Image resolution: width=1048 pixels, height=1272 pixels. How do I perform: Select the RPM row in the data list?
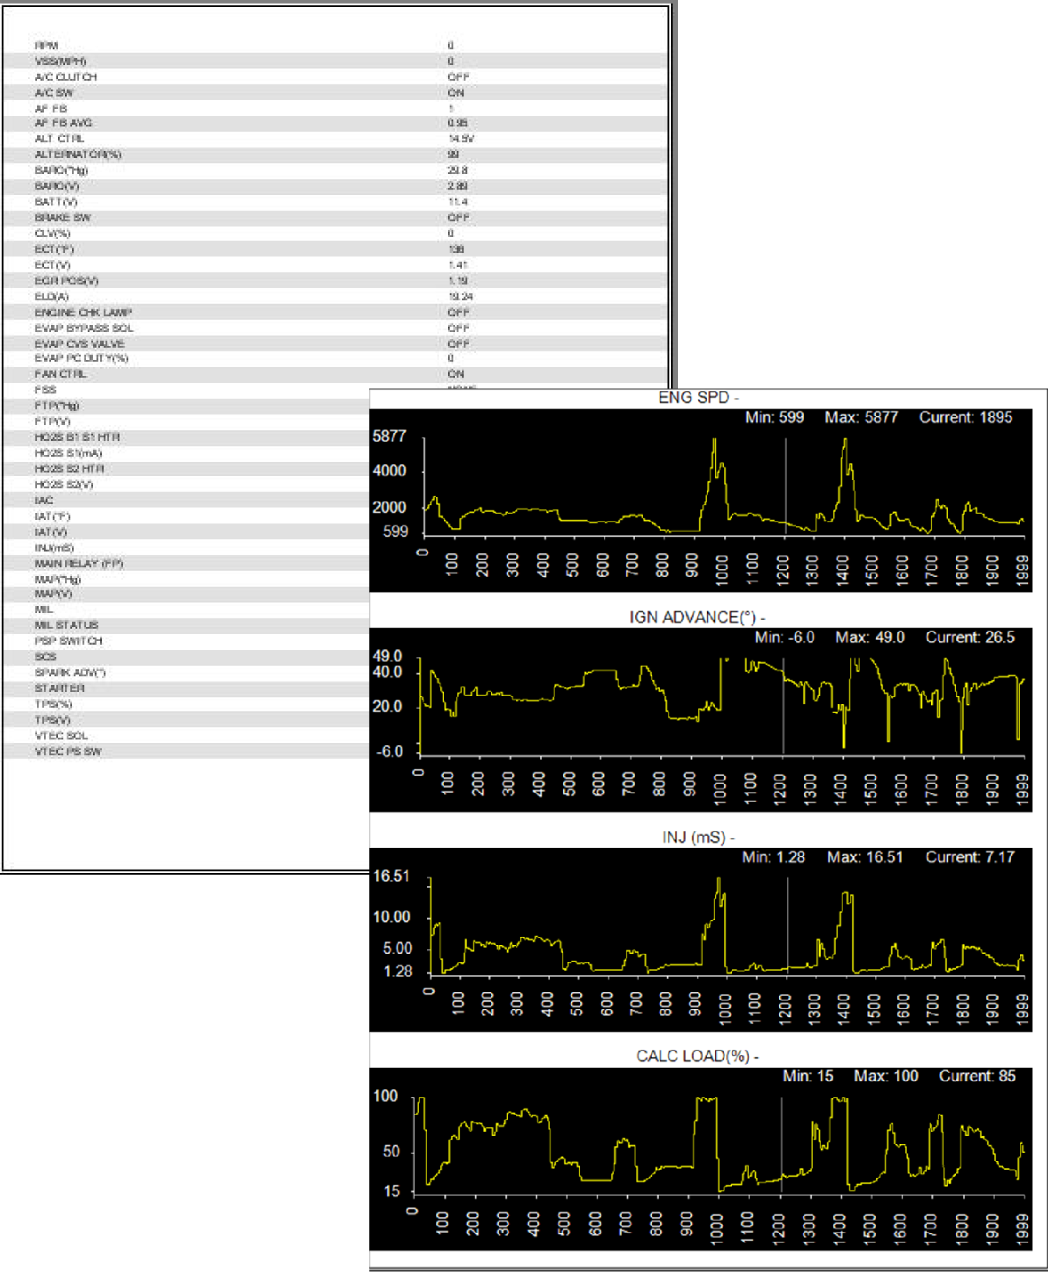point(47,46)
